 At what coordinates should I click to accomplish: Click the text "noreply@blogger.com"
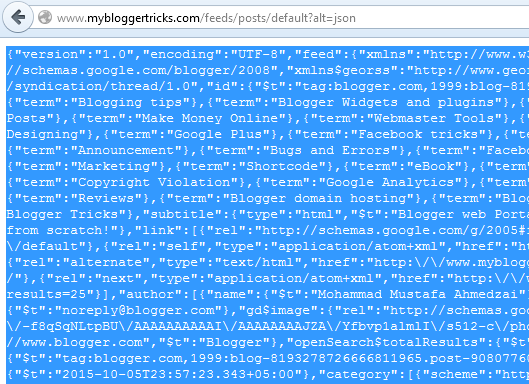pos(138,310)
